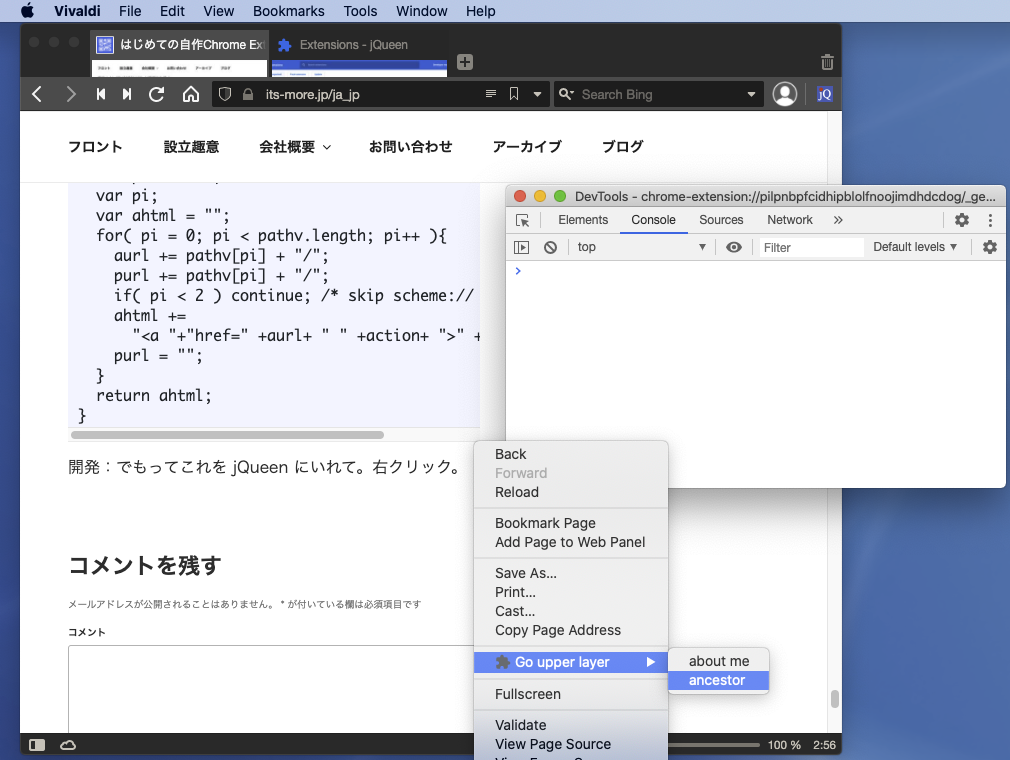Screen dimensions: 1010x760
Task: Click the Vivaldi reload page icon
Action: click(x=157, y=94)
